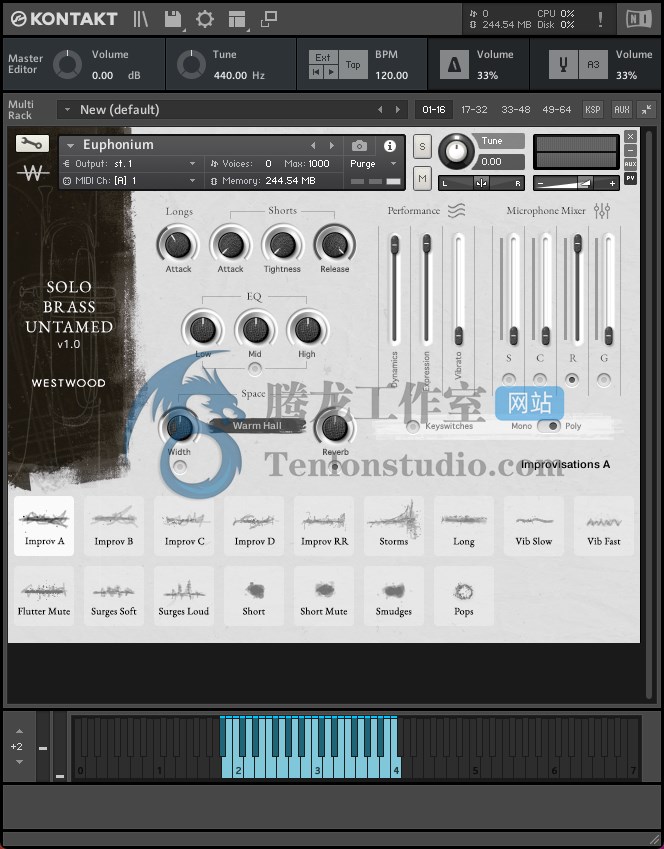This screenshot has height=849, width=664.
Task: Click the Ext sync button
Action: point(323,57)
